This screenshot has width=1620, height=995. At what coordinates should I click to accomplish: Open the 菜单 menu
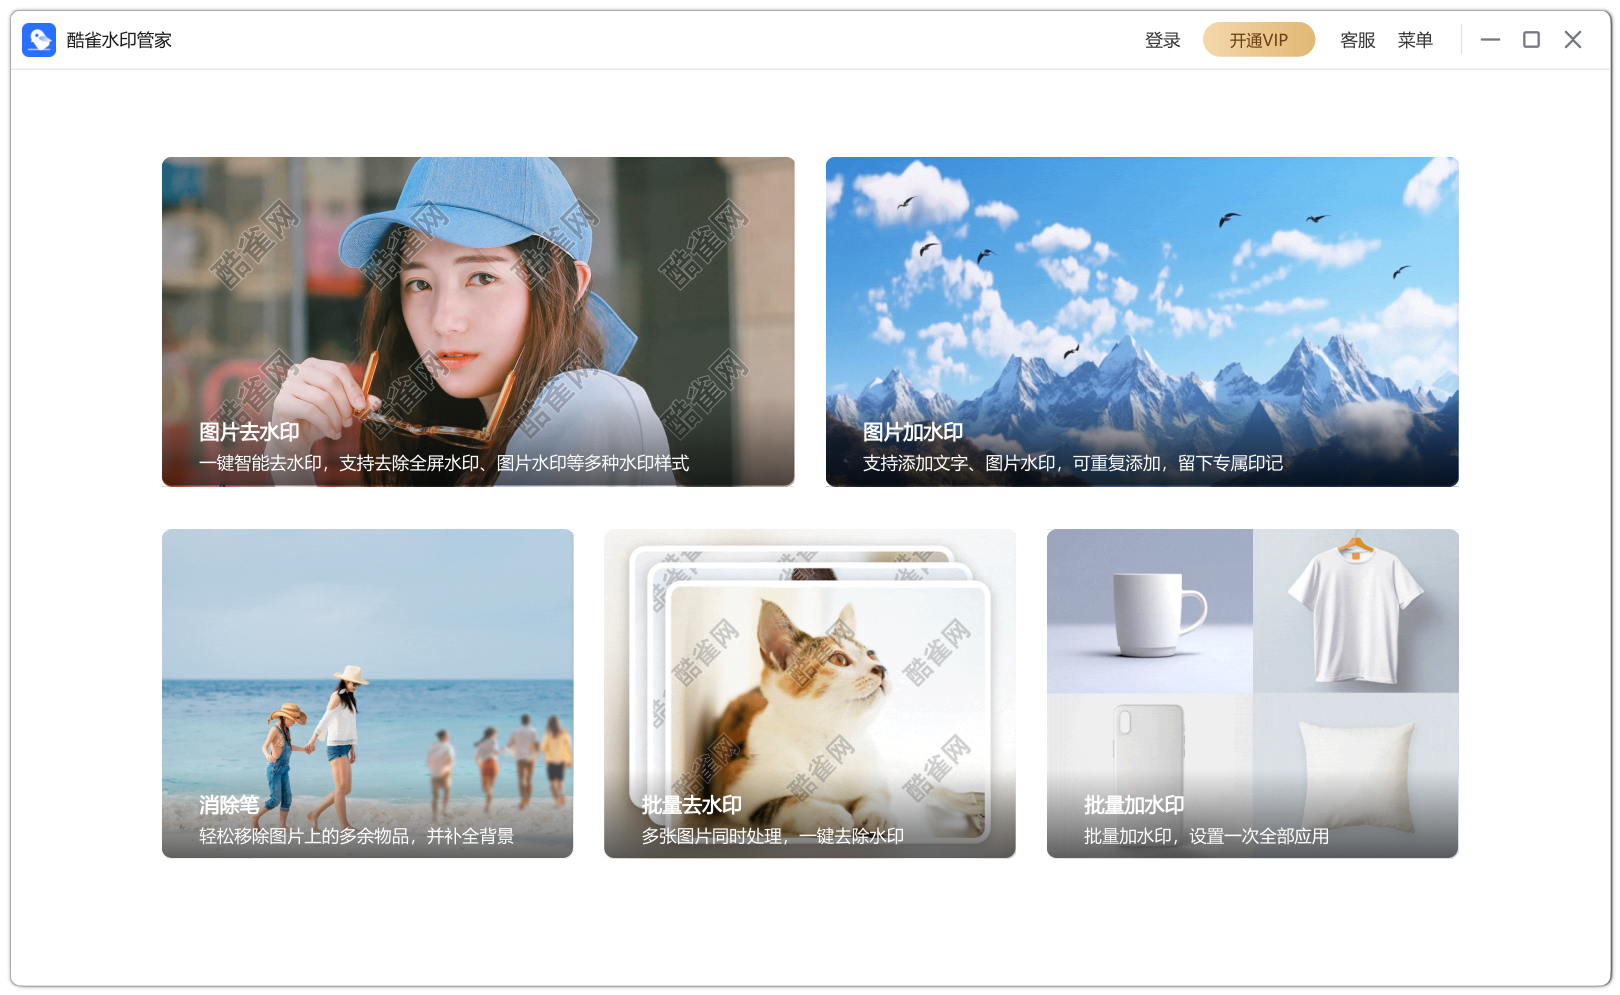click(x=1415, y=40)
